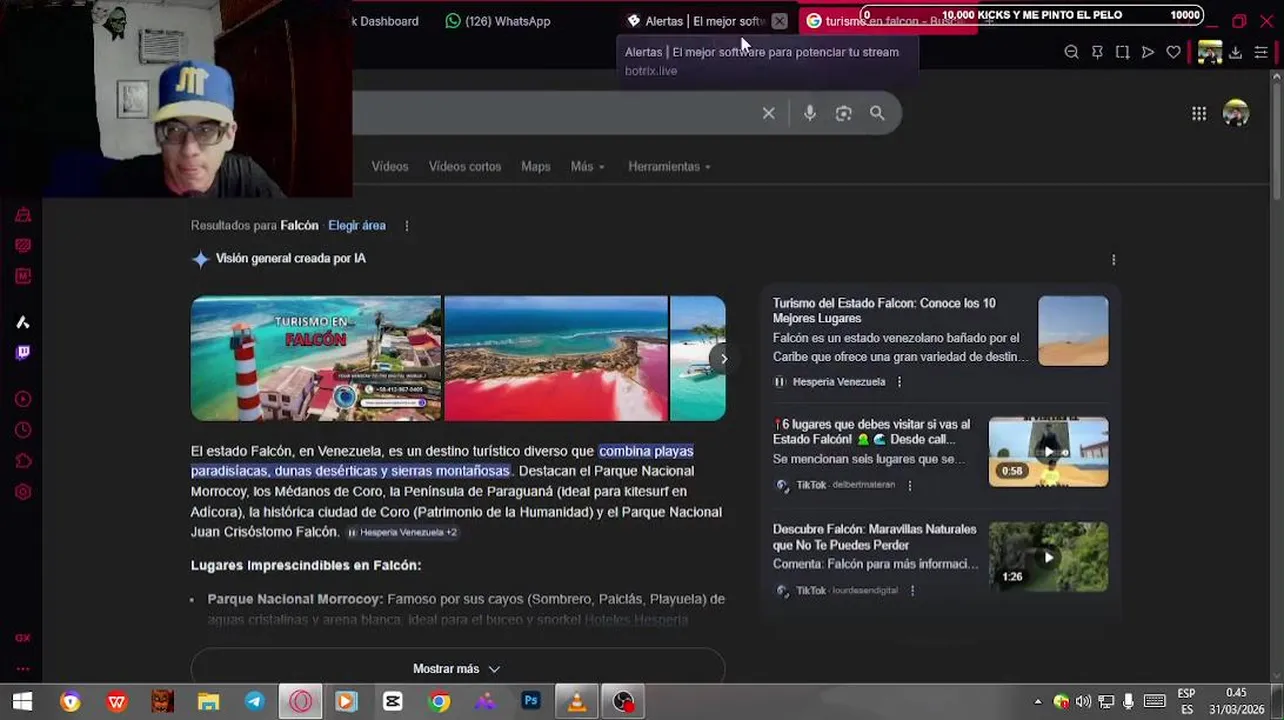Image resolution: width=1284 pixels, height=720 pixels.
Task: Select the Videos cortos filter
Action: point(465,166)
